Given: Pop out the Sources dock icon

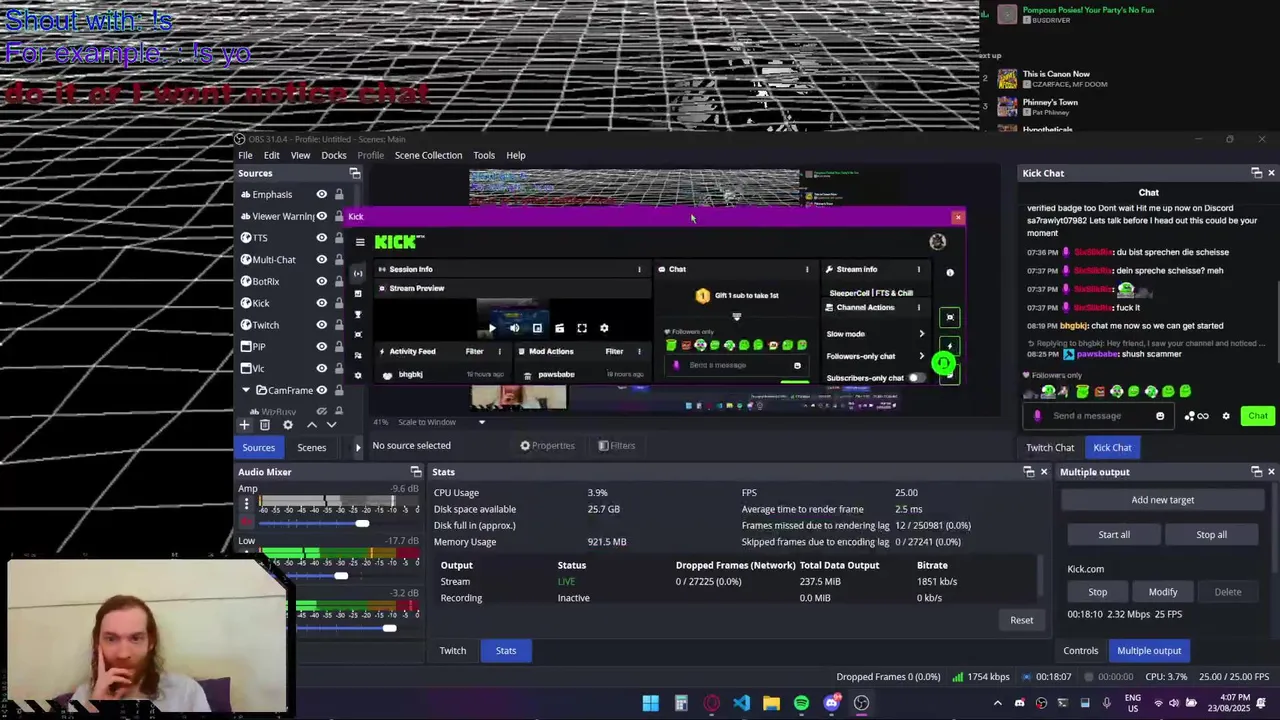Looking at the screenshot, I should [354, 173].
